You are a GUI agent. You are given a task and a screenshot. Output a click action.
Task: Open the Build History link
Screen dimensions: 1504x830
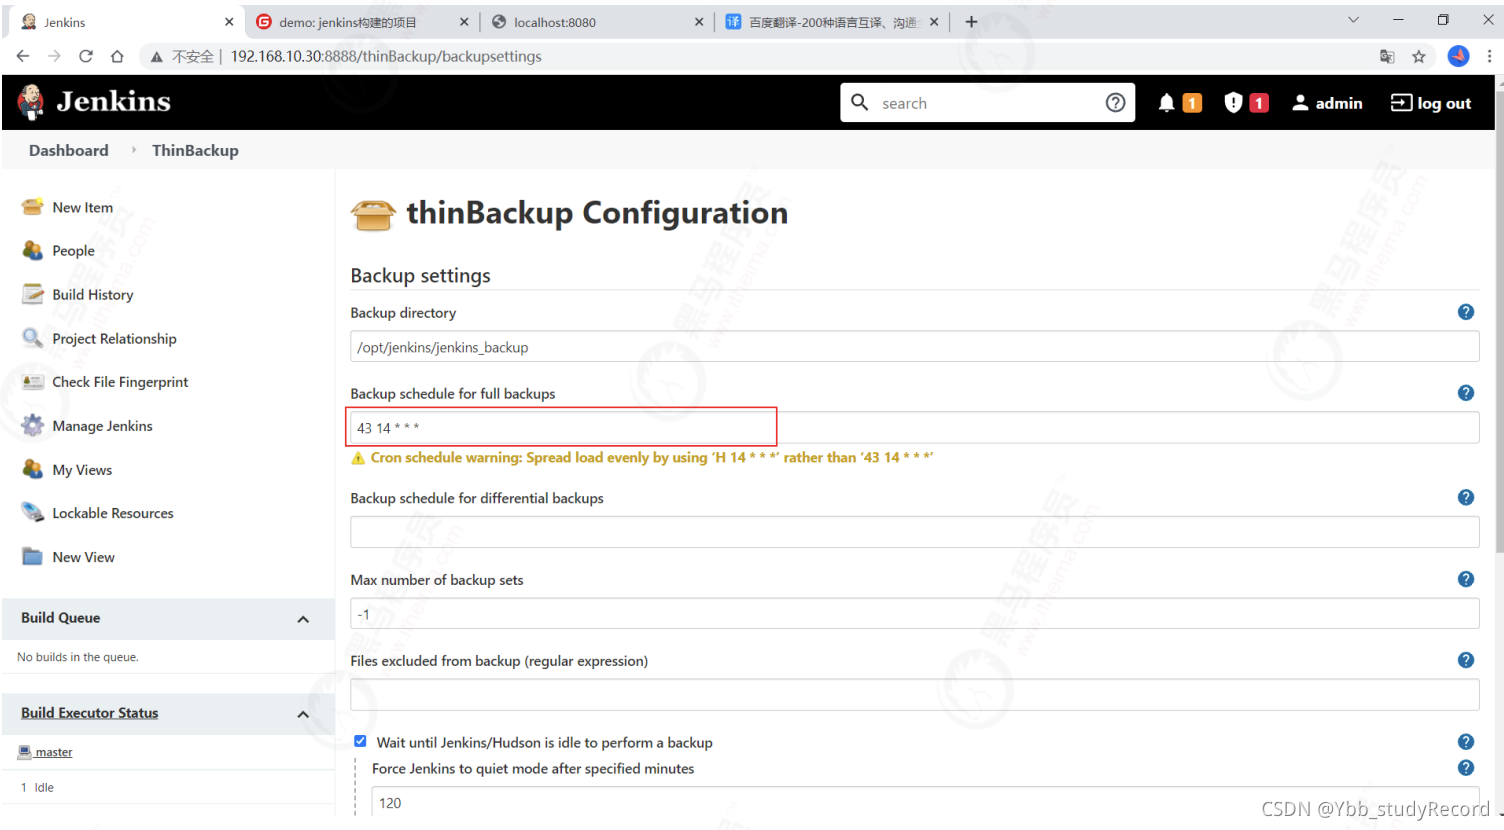[93, 294]
